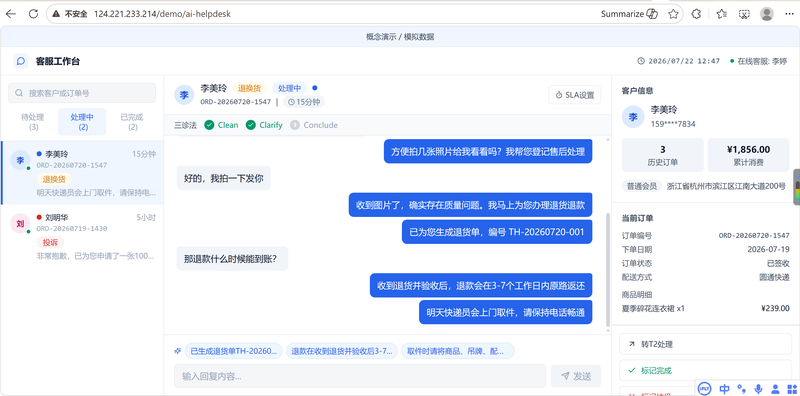Click message 那退款什么时候能到账？

tap(232, 259)
